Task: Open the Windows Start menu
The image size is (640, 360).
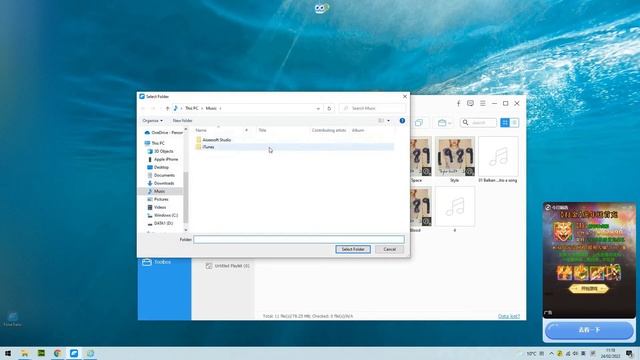Action: pyautogui.click(x=8, y=353)
